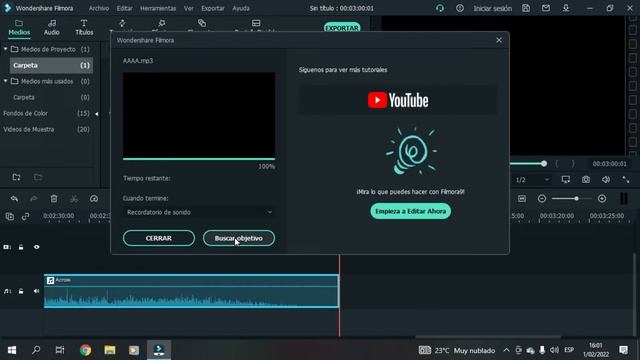The height and width of the screenshot is (360, 640).
Task: Click the Buscar objetivo button
Action: point(239,238)
